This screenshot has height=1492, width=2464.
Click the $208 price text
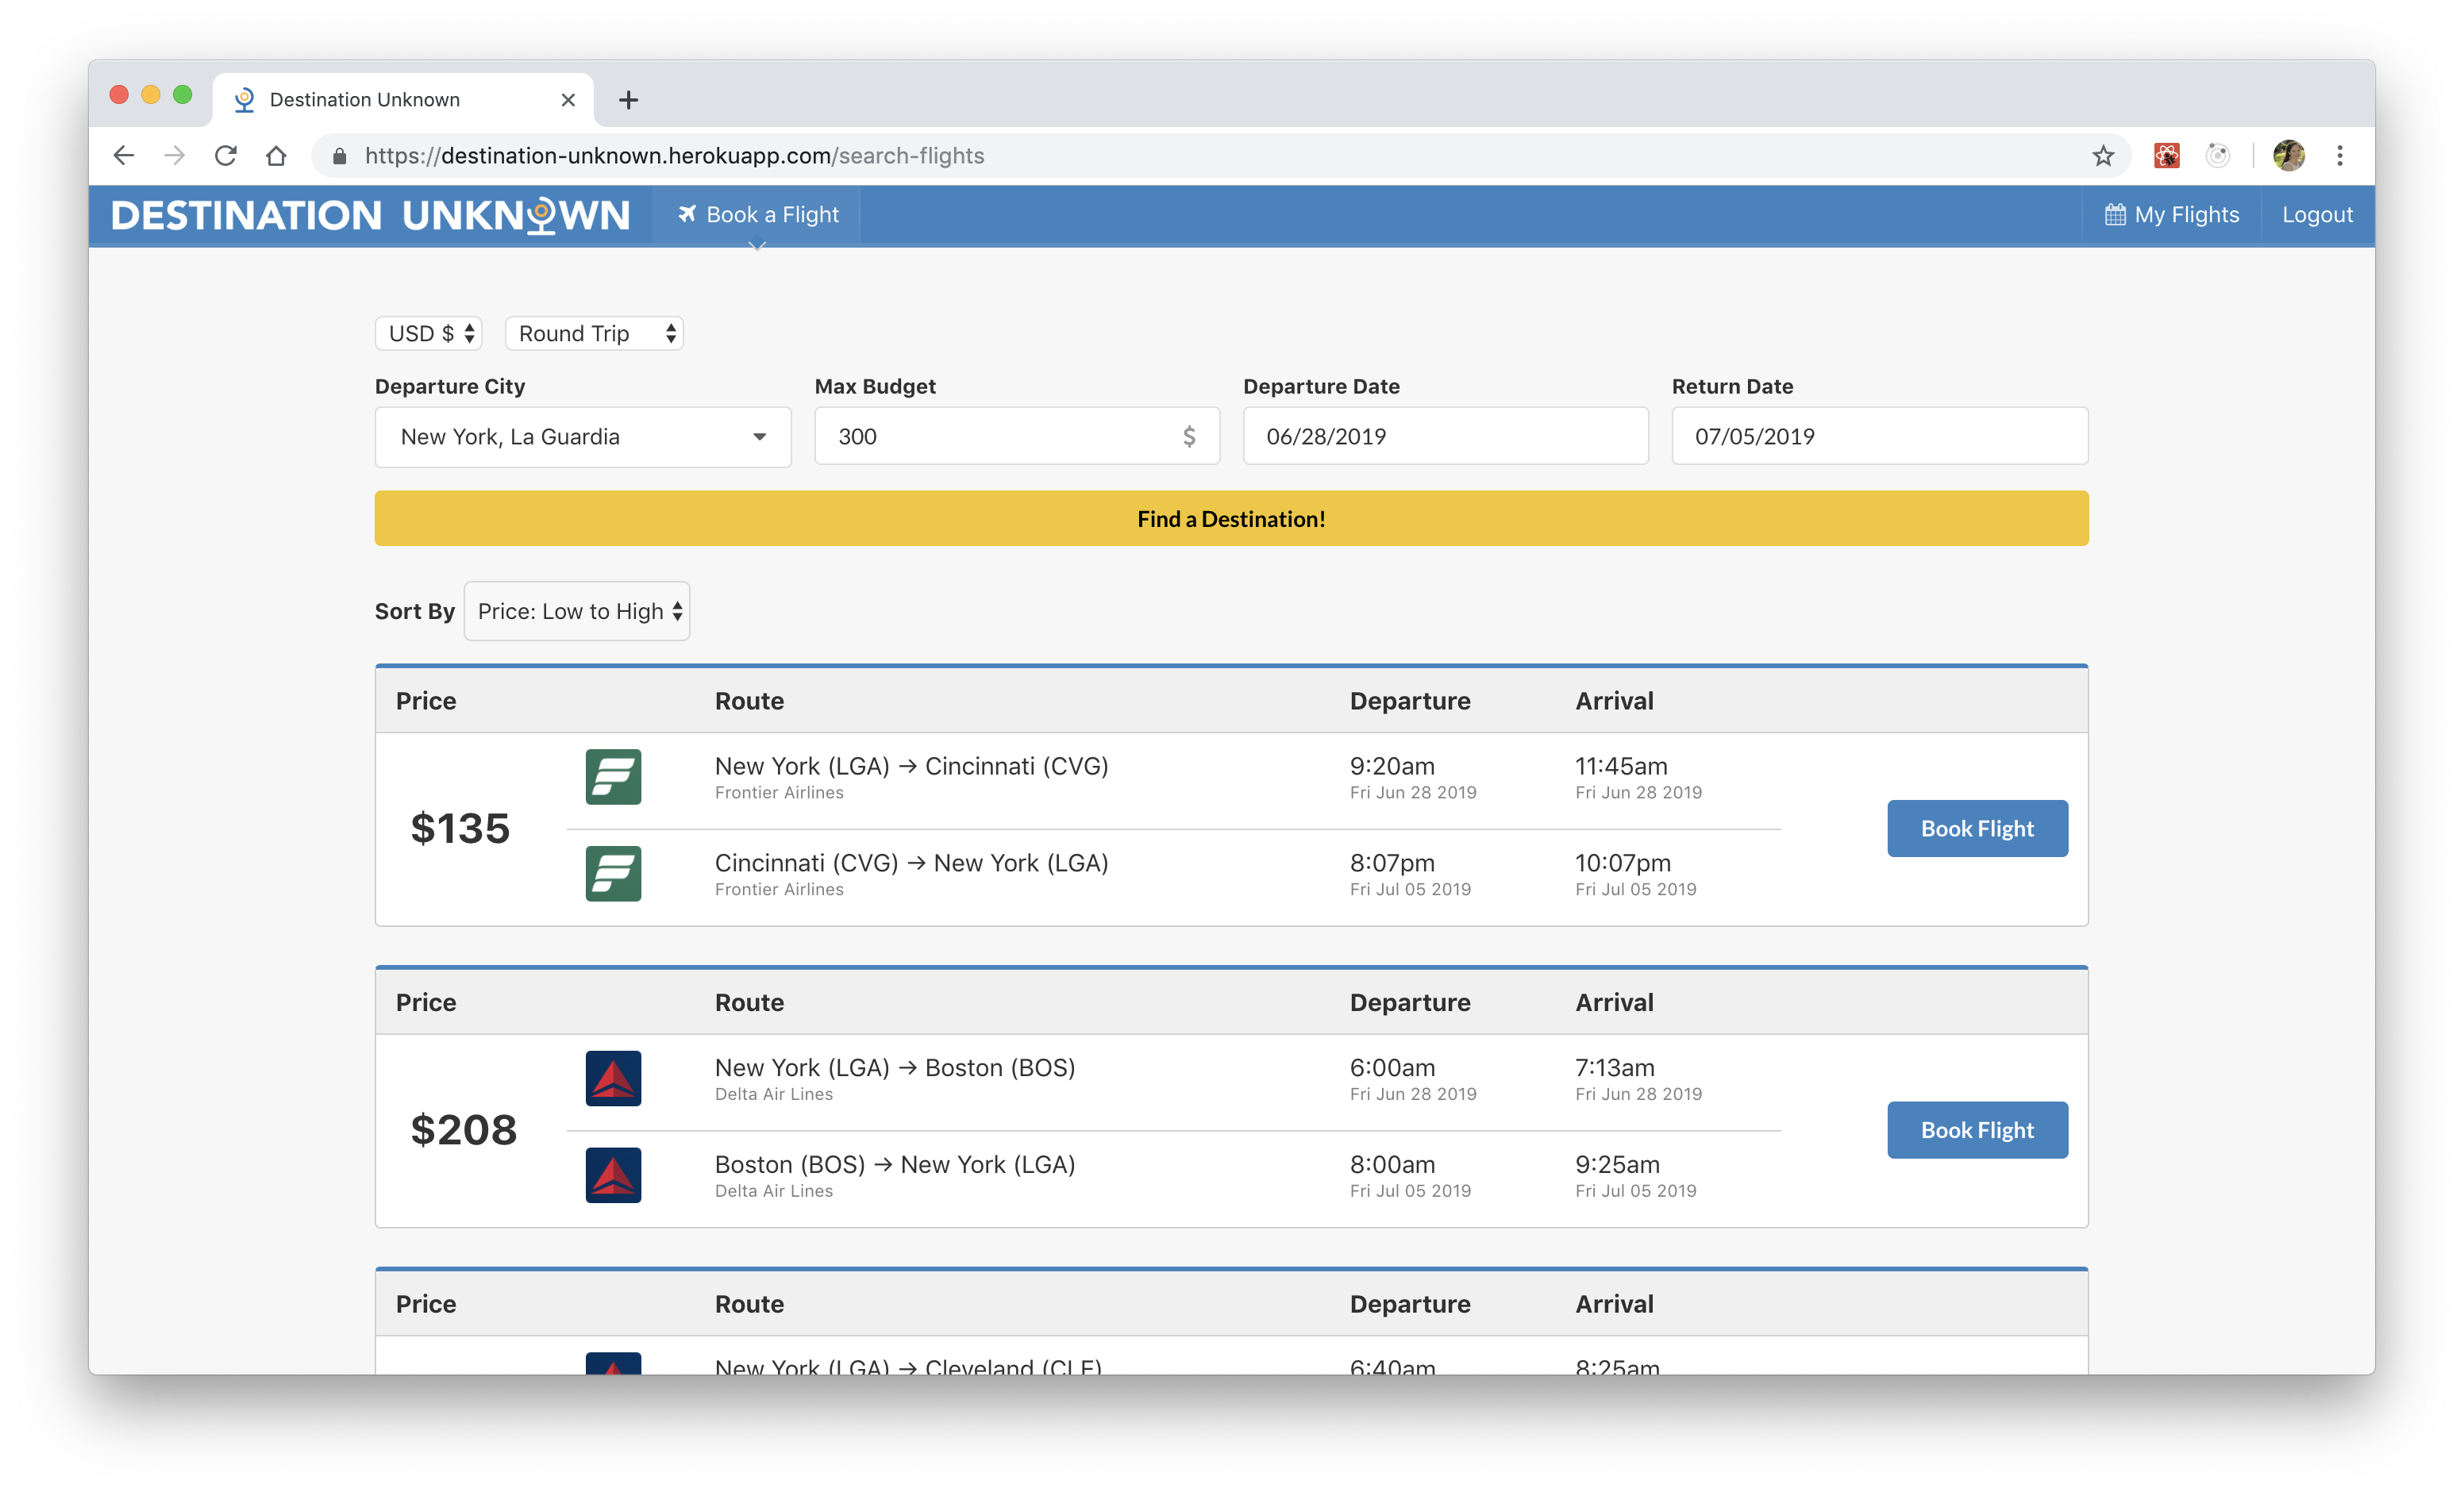tap(464, 1130)
